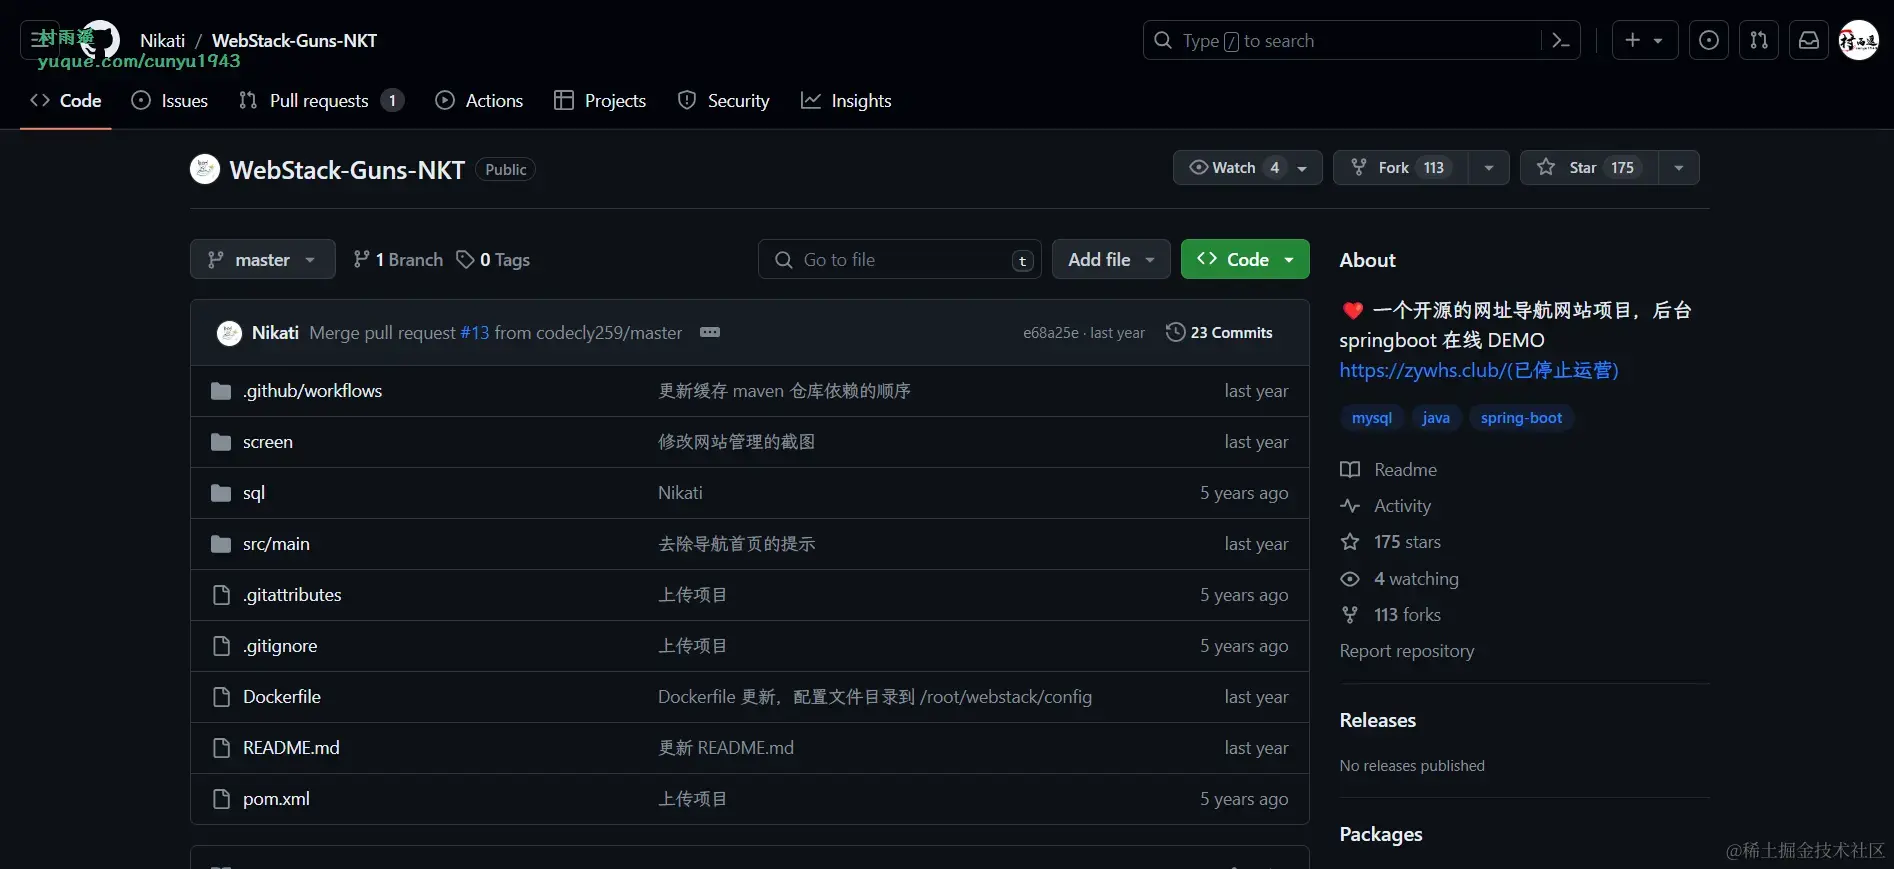Focus the Go to file input
Image resolution: width=1894 pixels, height=869 pixels.
[x=900, y=260]
